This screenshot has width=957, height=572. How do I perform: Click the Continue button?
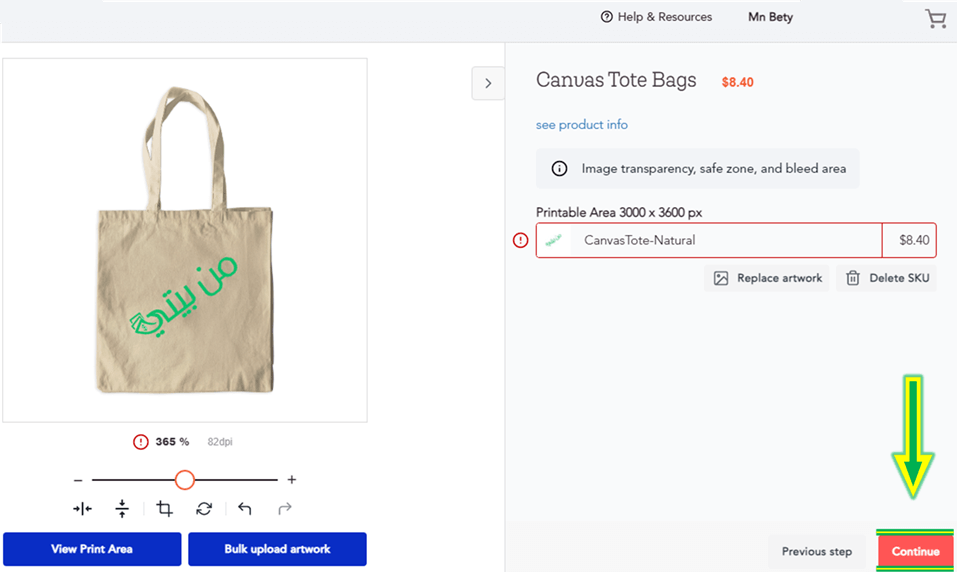(915, 551)
